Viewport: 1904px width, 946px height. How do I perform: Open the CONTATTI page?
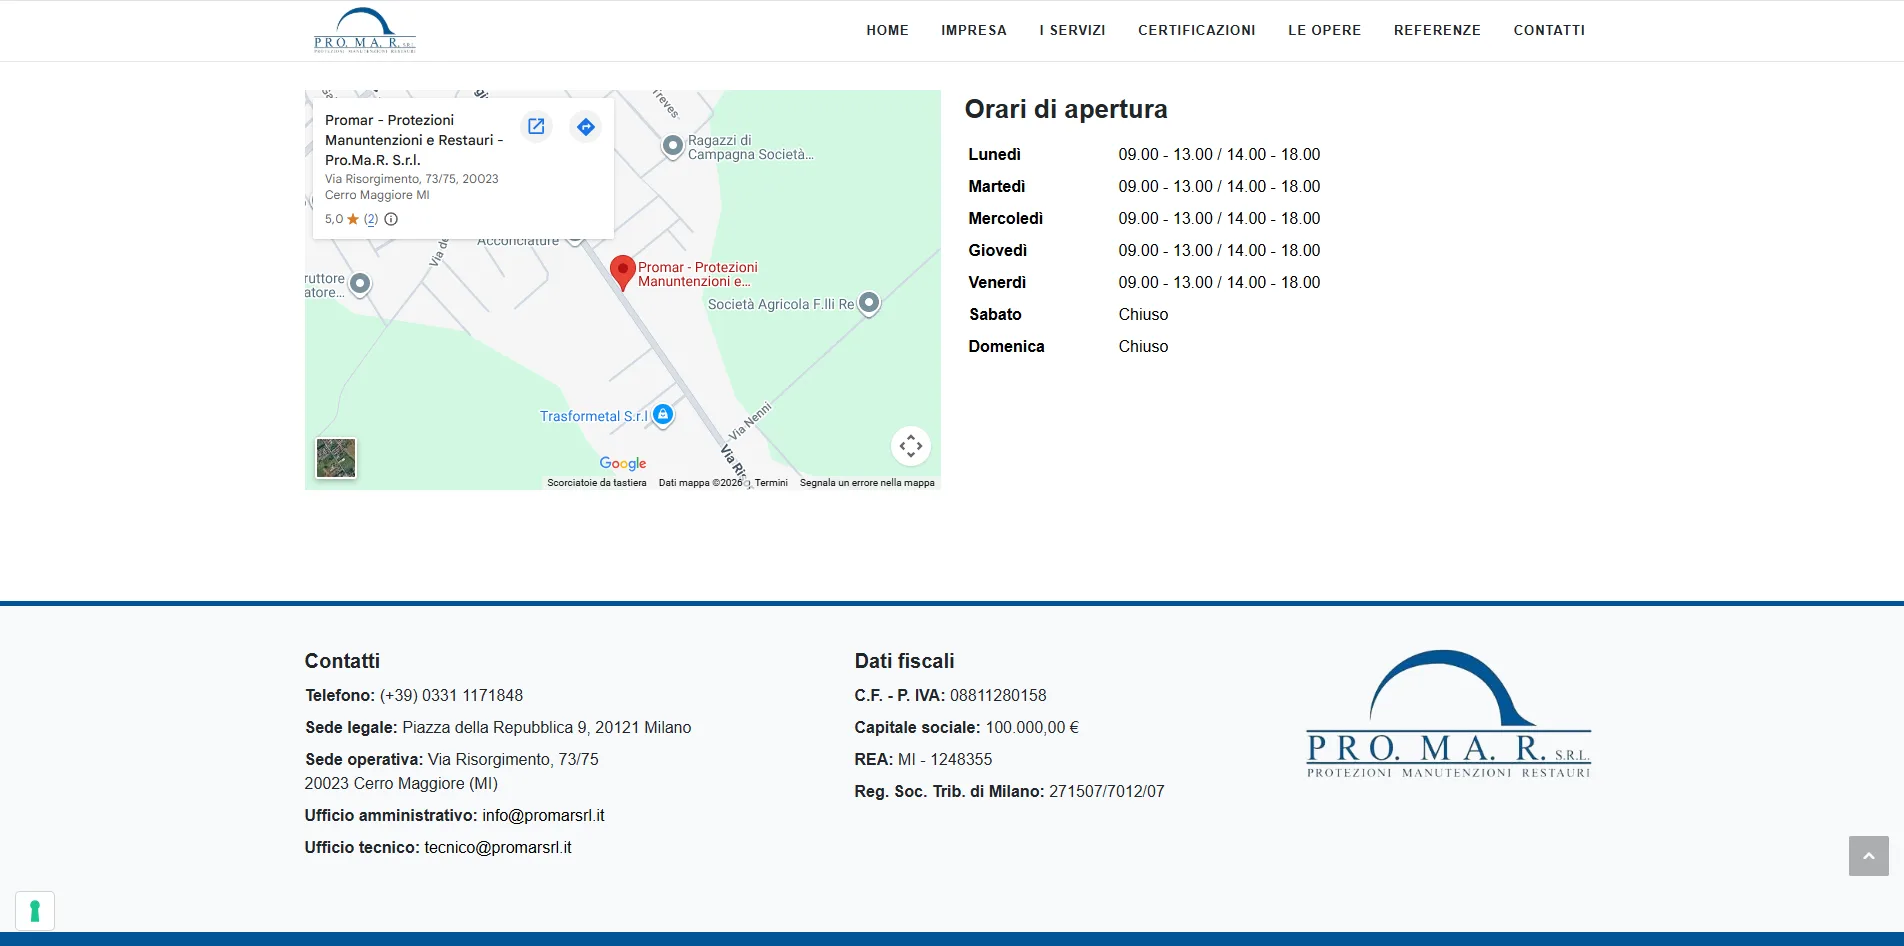coord(1549,30)
